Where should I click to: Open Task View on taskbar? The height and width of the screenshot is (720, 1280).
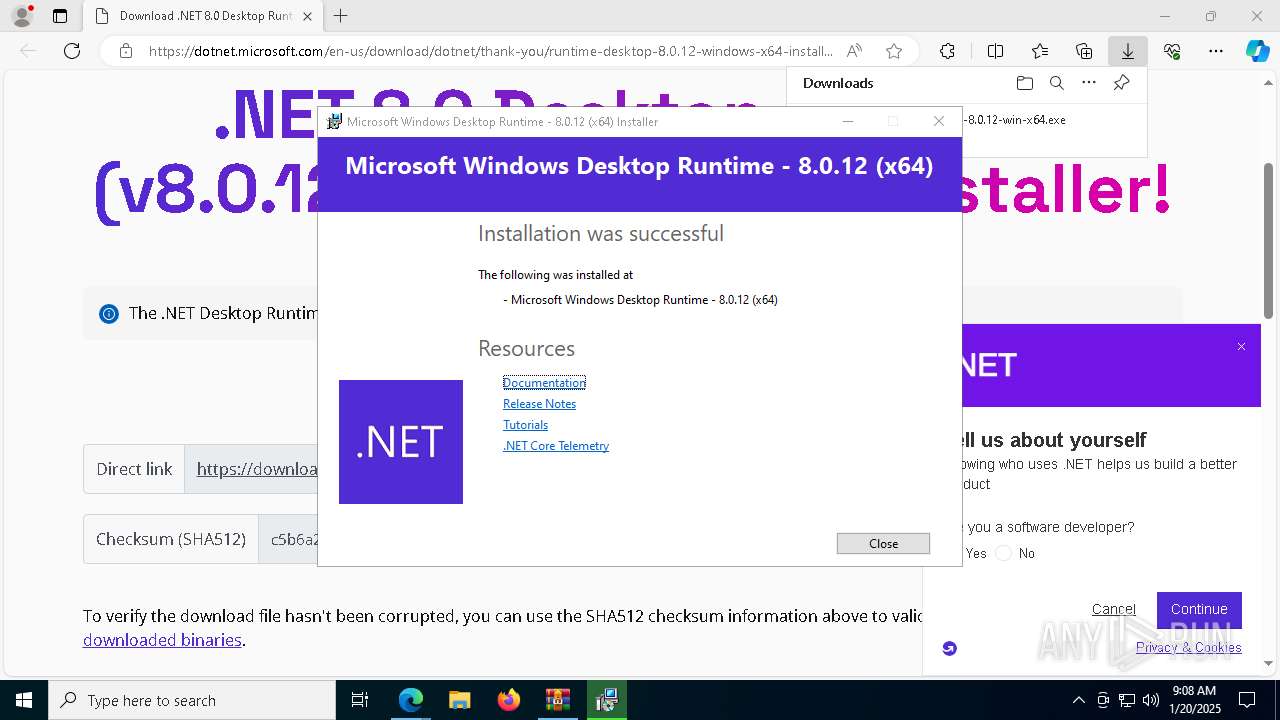click(360, 700)
